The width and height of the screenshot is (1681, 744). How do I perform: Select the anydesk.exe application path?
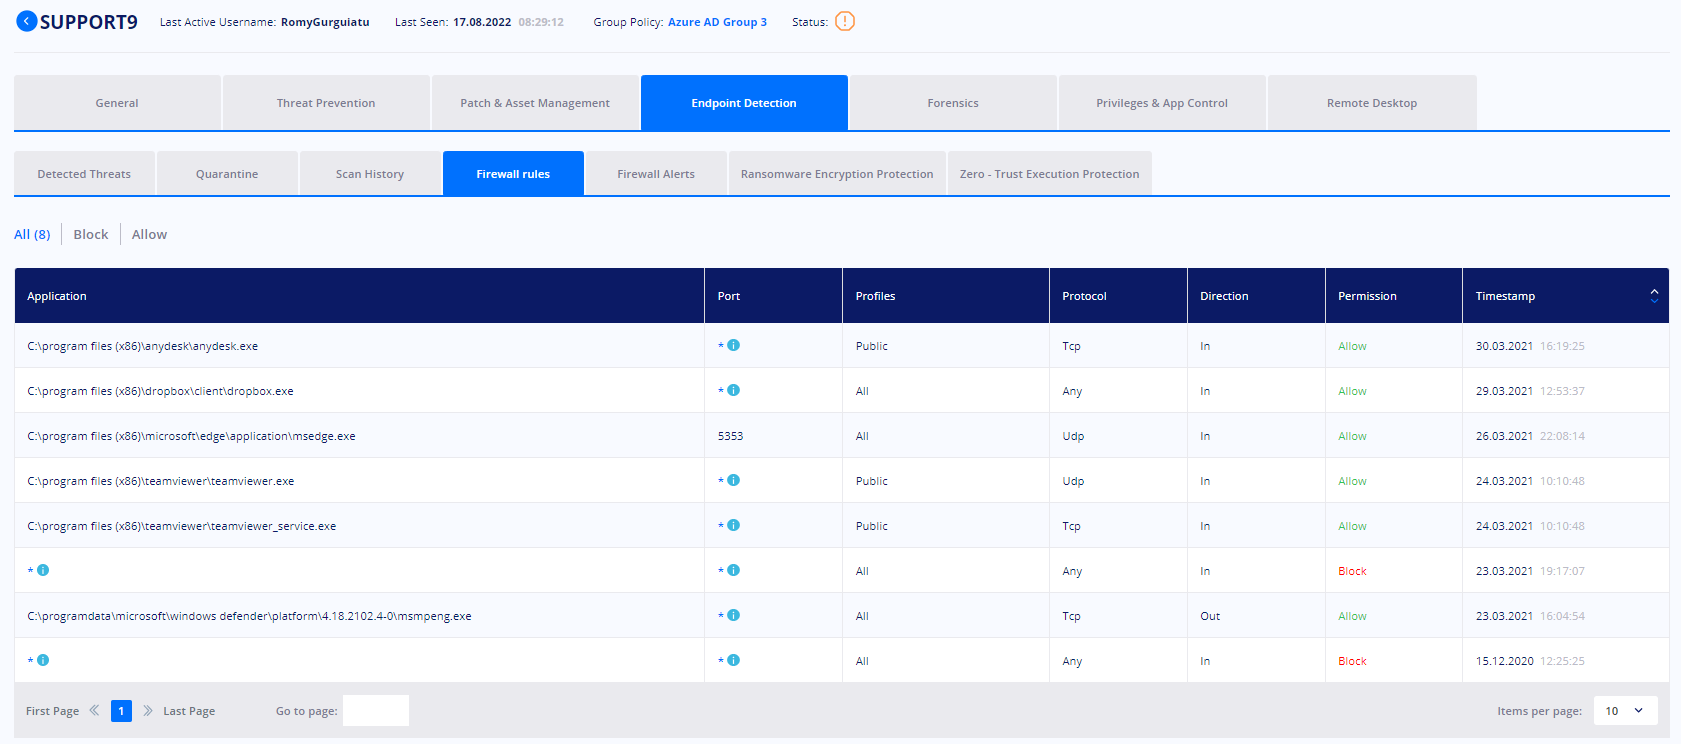pyautogui.click(x=143, y=346)
